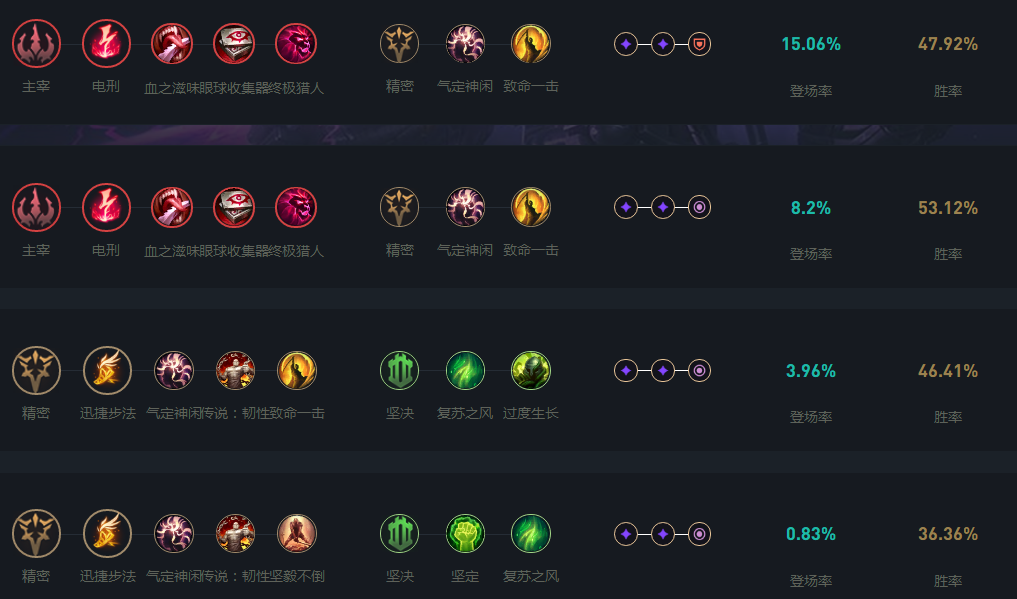This screenshot has width=1017, height=599.
Task: Select the 坚定 fist rune icon
Action: click(465, 534)
